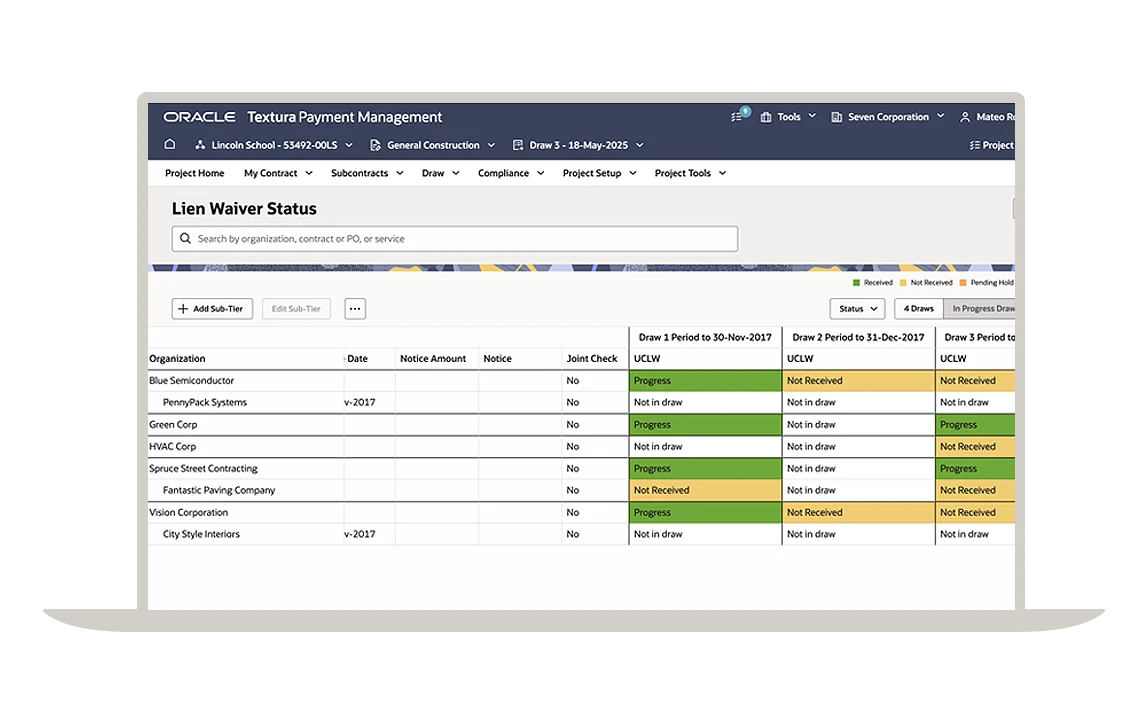1148x724 pixels.
Task: Switch to the 4 Draws view
Action: (918, 309)
